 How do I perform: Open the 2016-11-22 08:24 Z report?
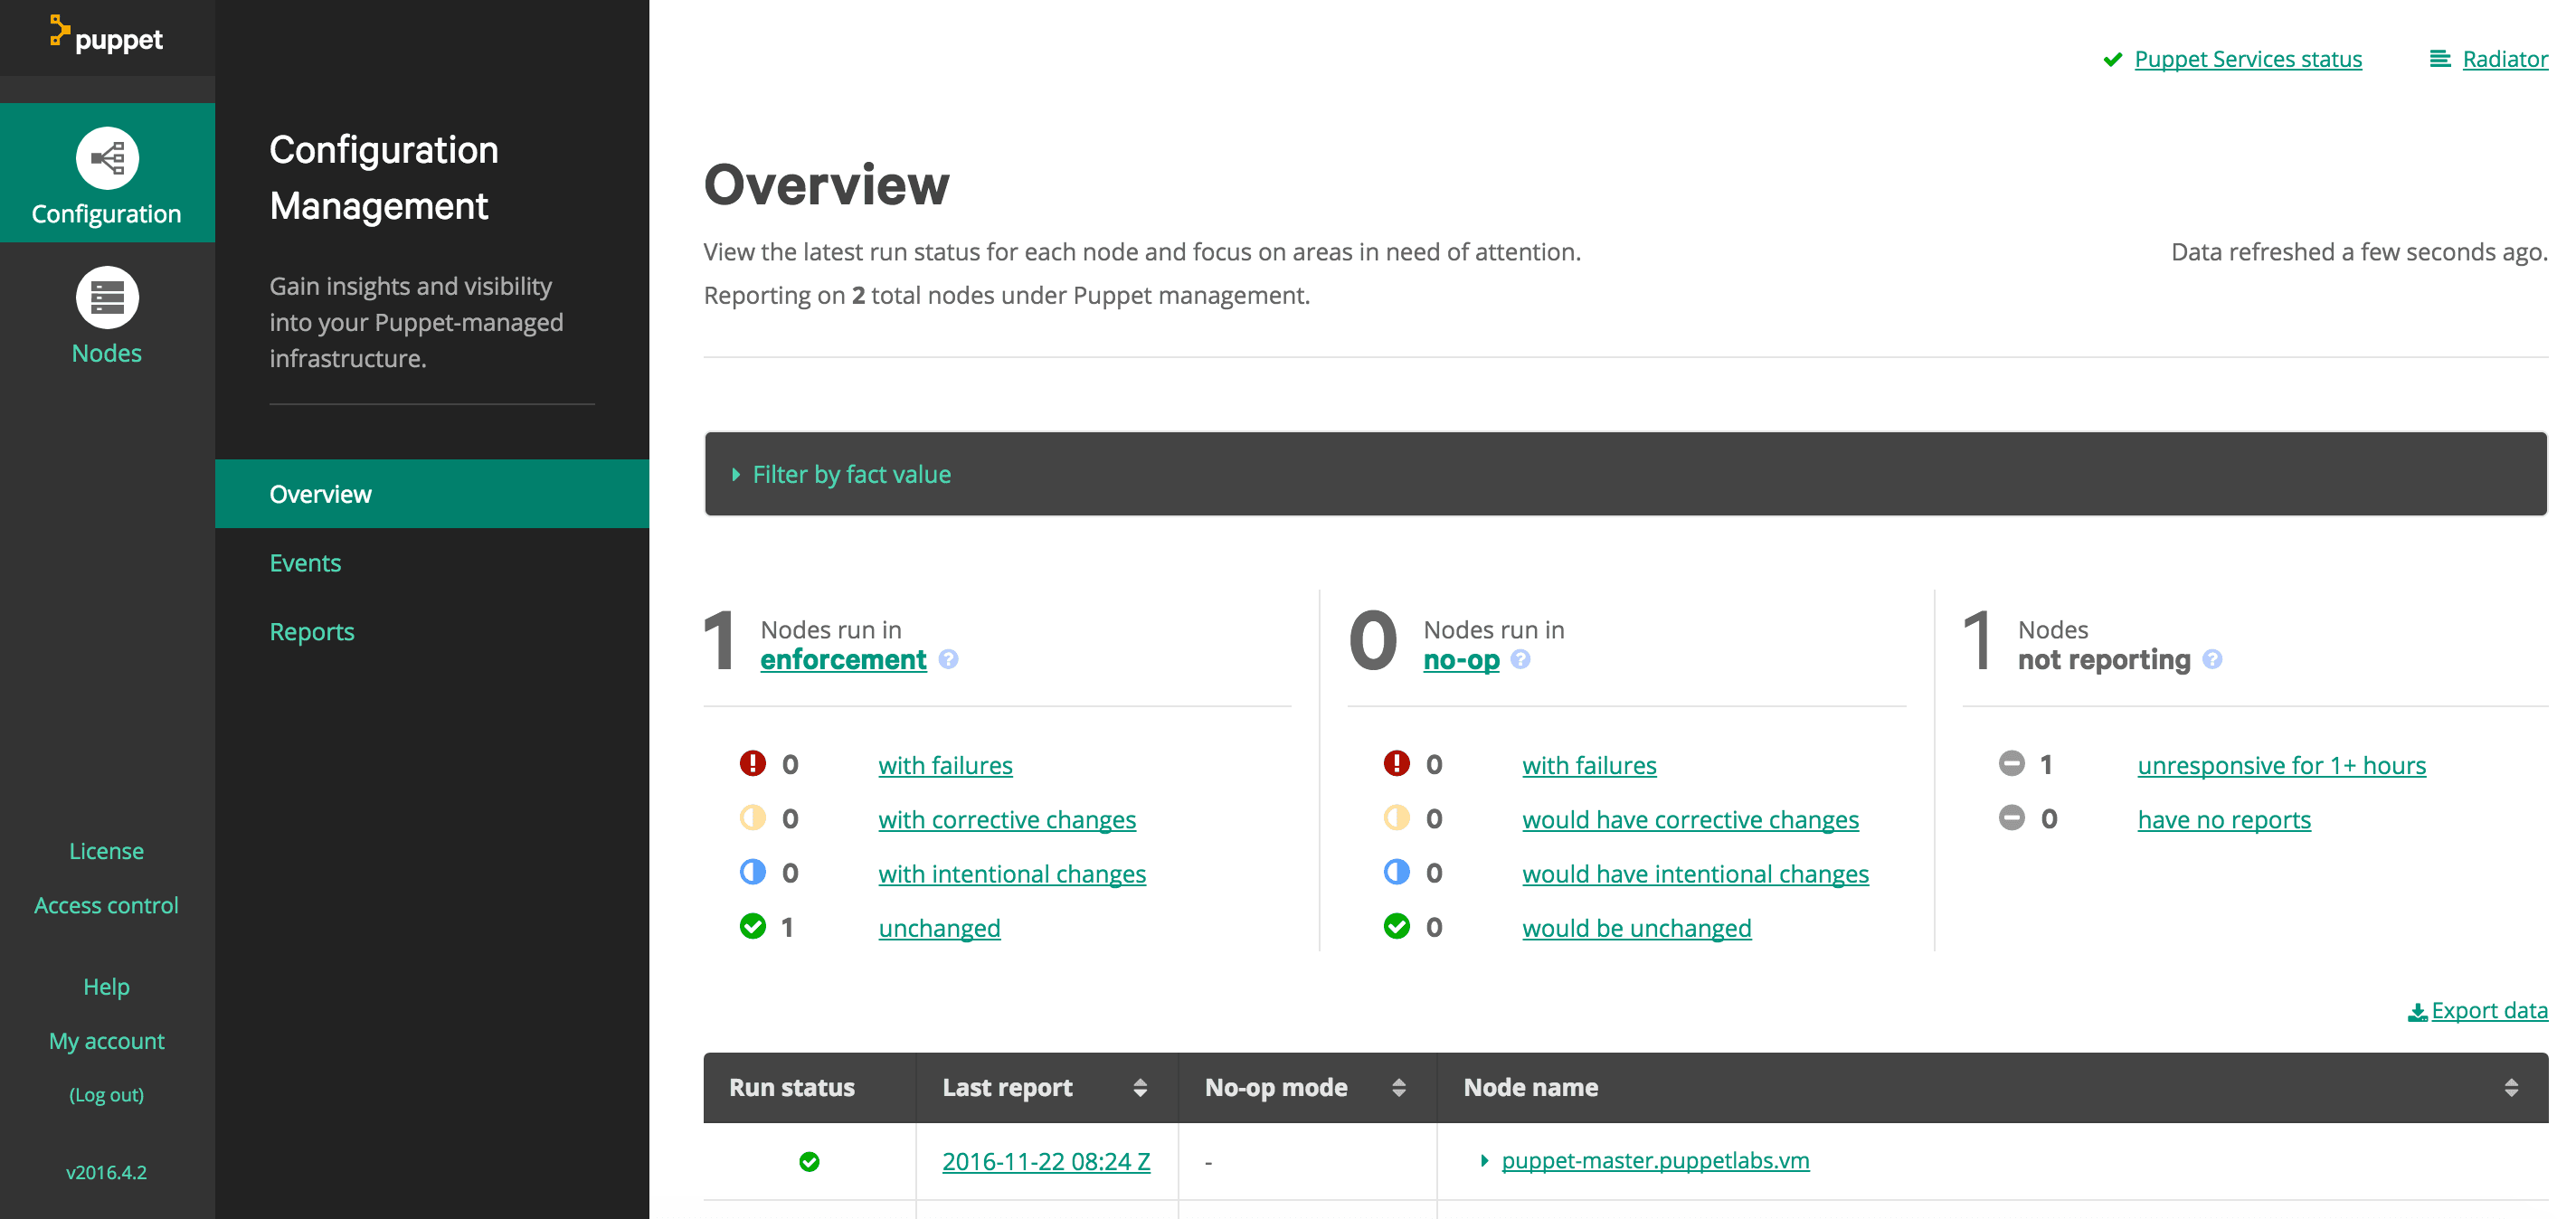coord(1046,1161)
